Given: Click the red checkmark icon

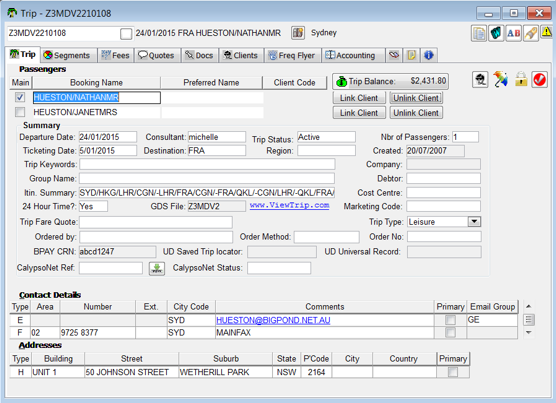Looking at the screenshot, I should click(x=539, y=79).
